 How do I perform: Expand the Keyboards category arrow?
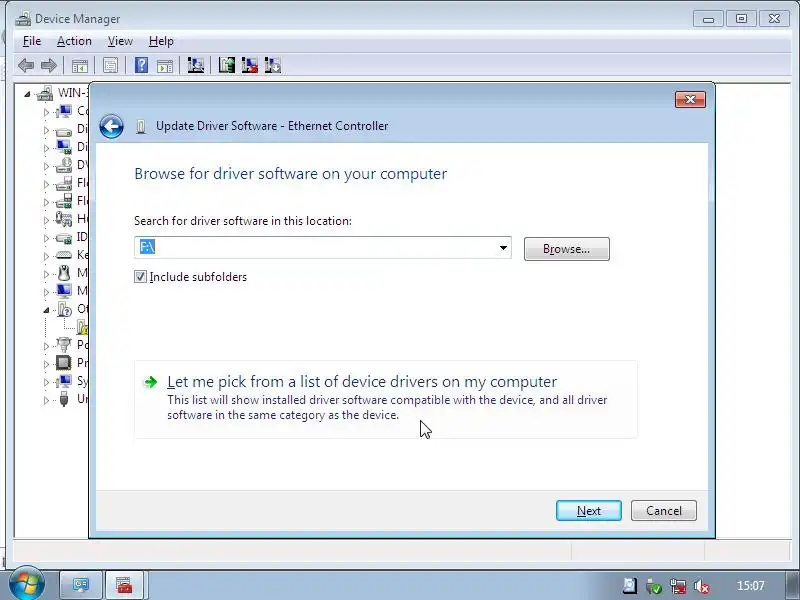point(46,256)
